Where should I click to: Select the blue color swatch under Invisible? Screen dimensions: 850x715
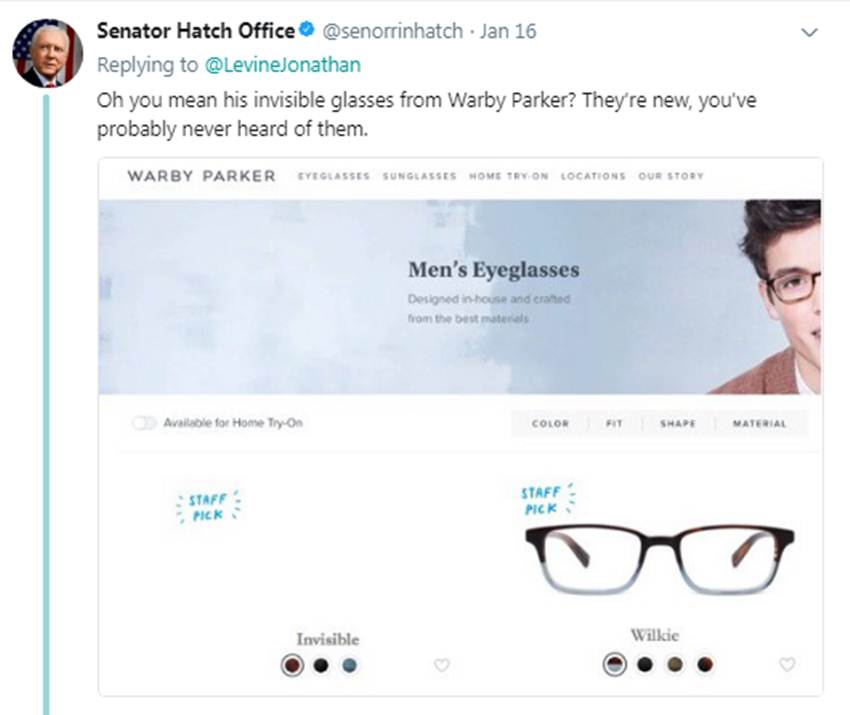coord(348,665)
